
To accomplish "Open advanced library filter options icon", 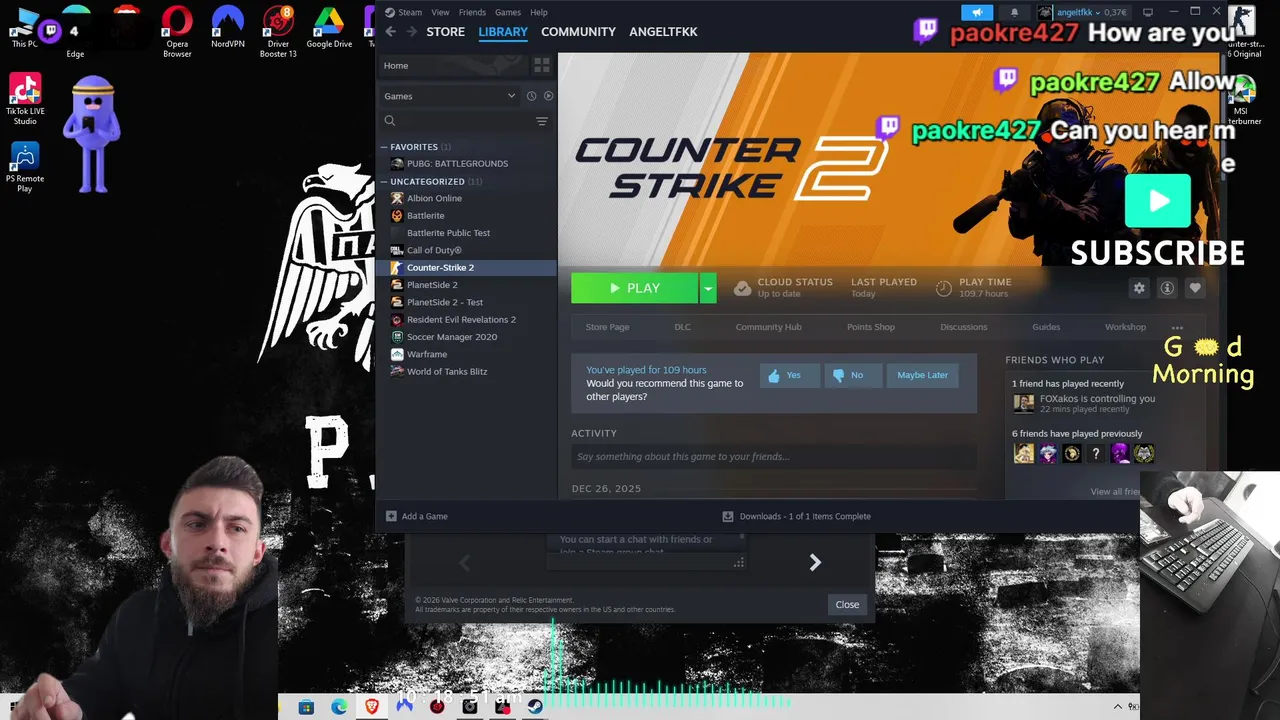I will [x=542, y=121].
